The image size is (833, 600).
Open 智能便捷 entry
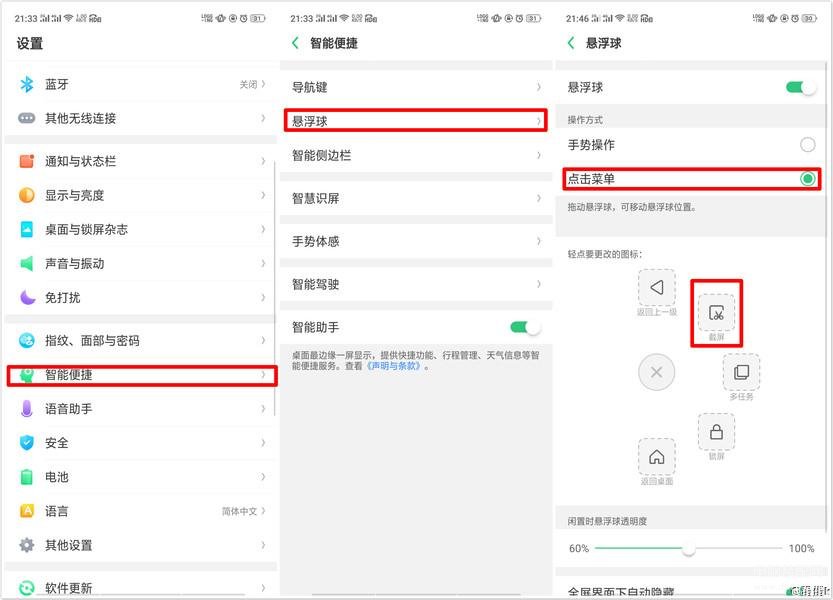142,375
